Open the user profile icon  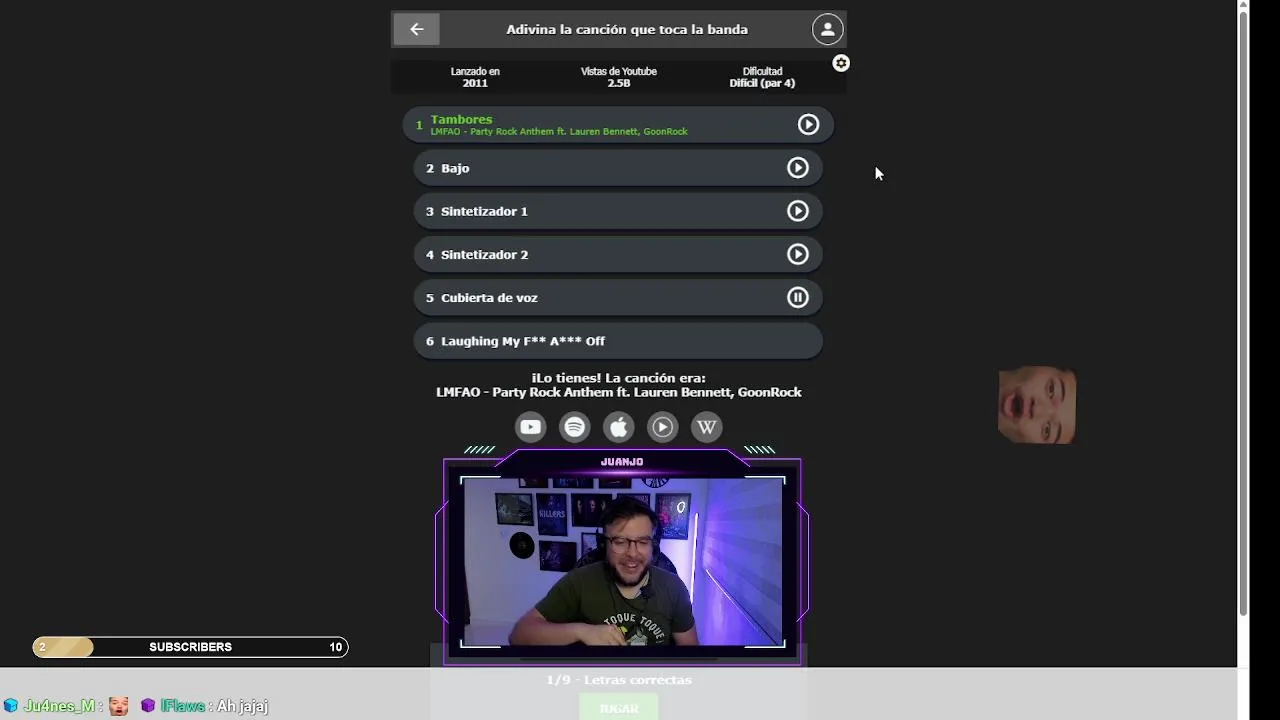827,29
